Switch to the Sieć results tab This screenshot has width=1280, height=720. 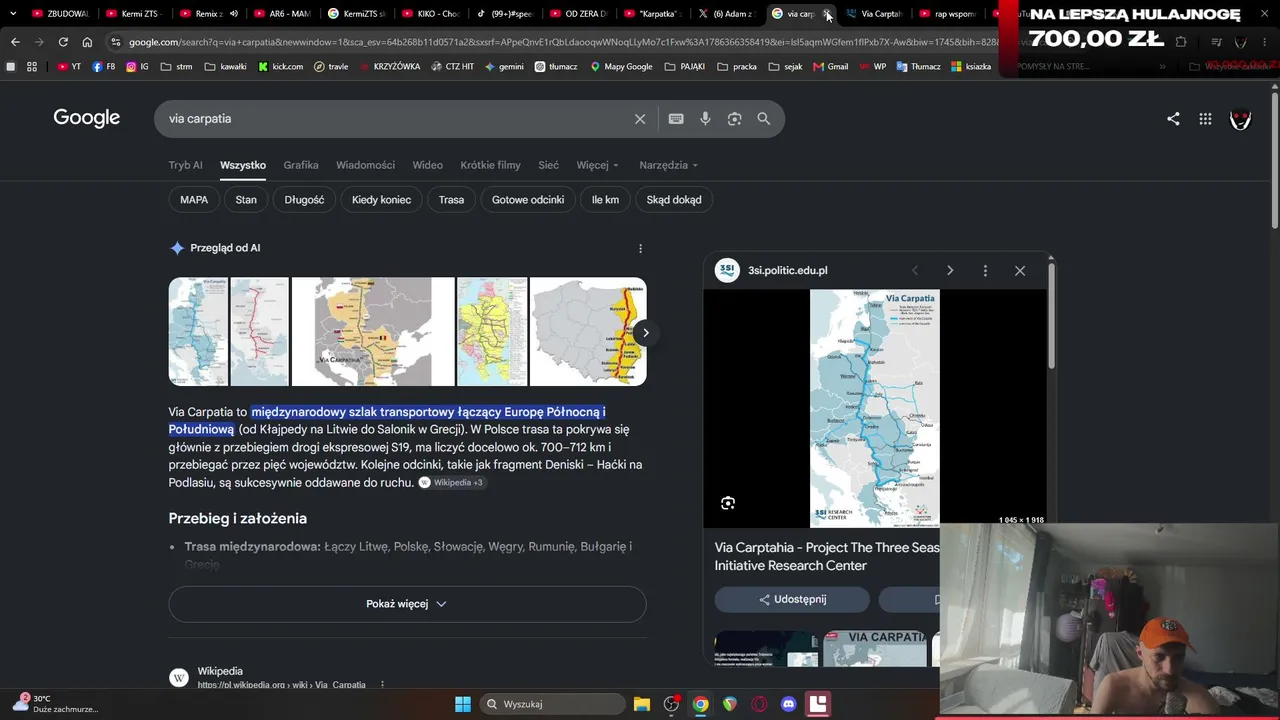click(x=548, y=165)
